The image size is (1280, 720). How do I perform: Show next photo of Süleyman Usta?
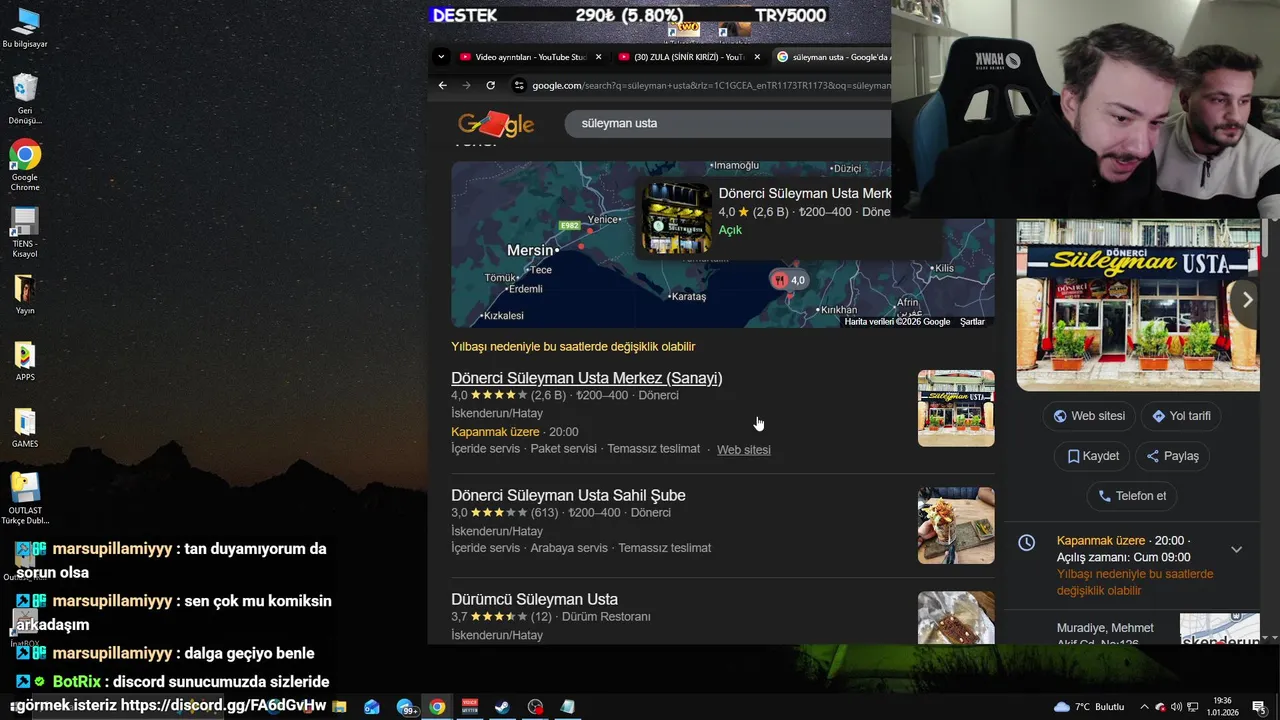1246,299
